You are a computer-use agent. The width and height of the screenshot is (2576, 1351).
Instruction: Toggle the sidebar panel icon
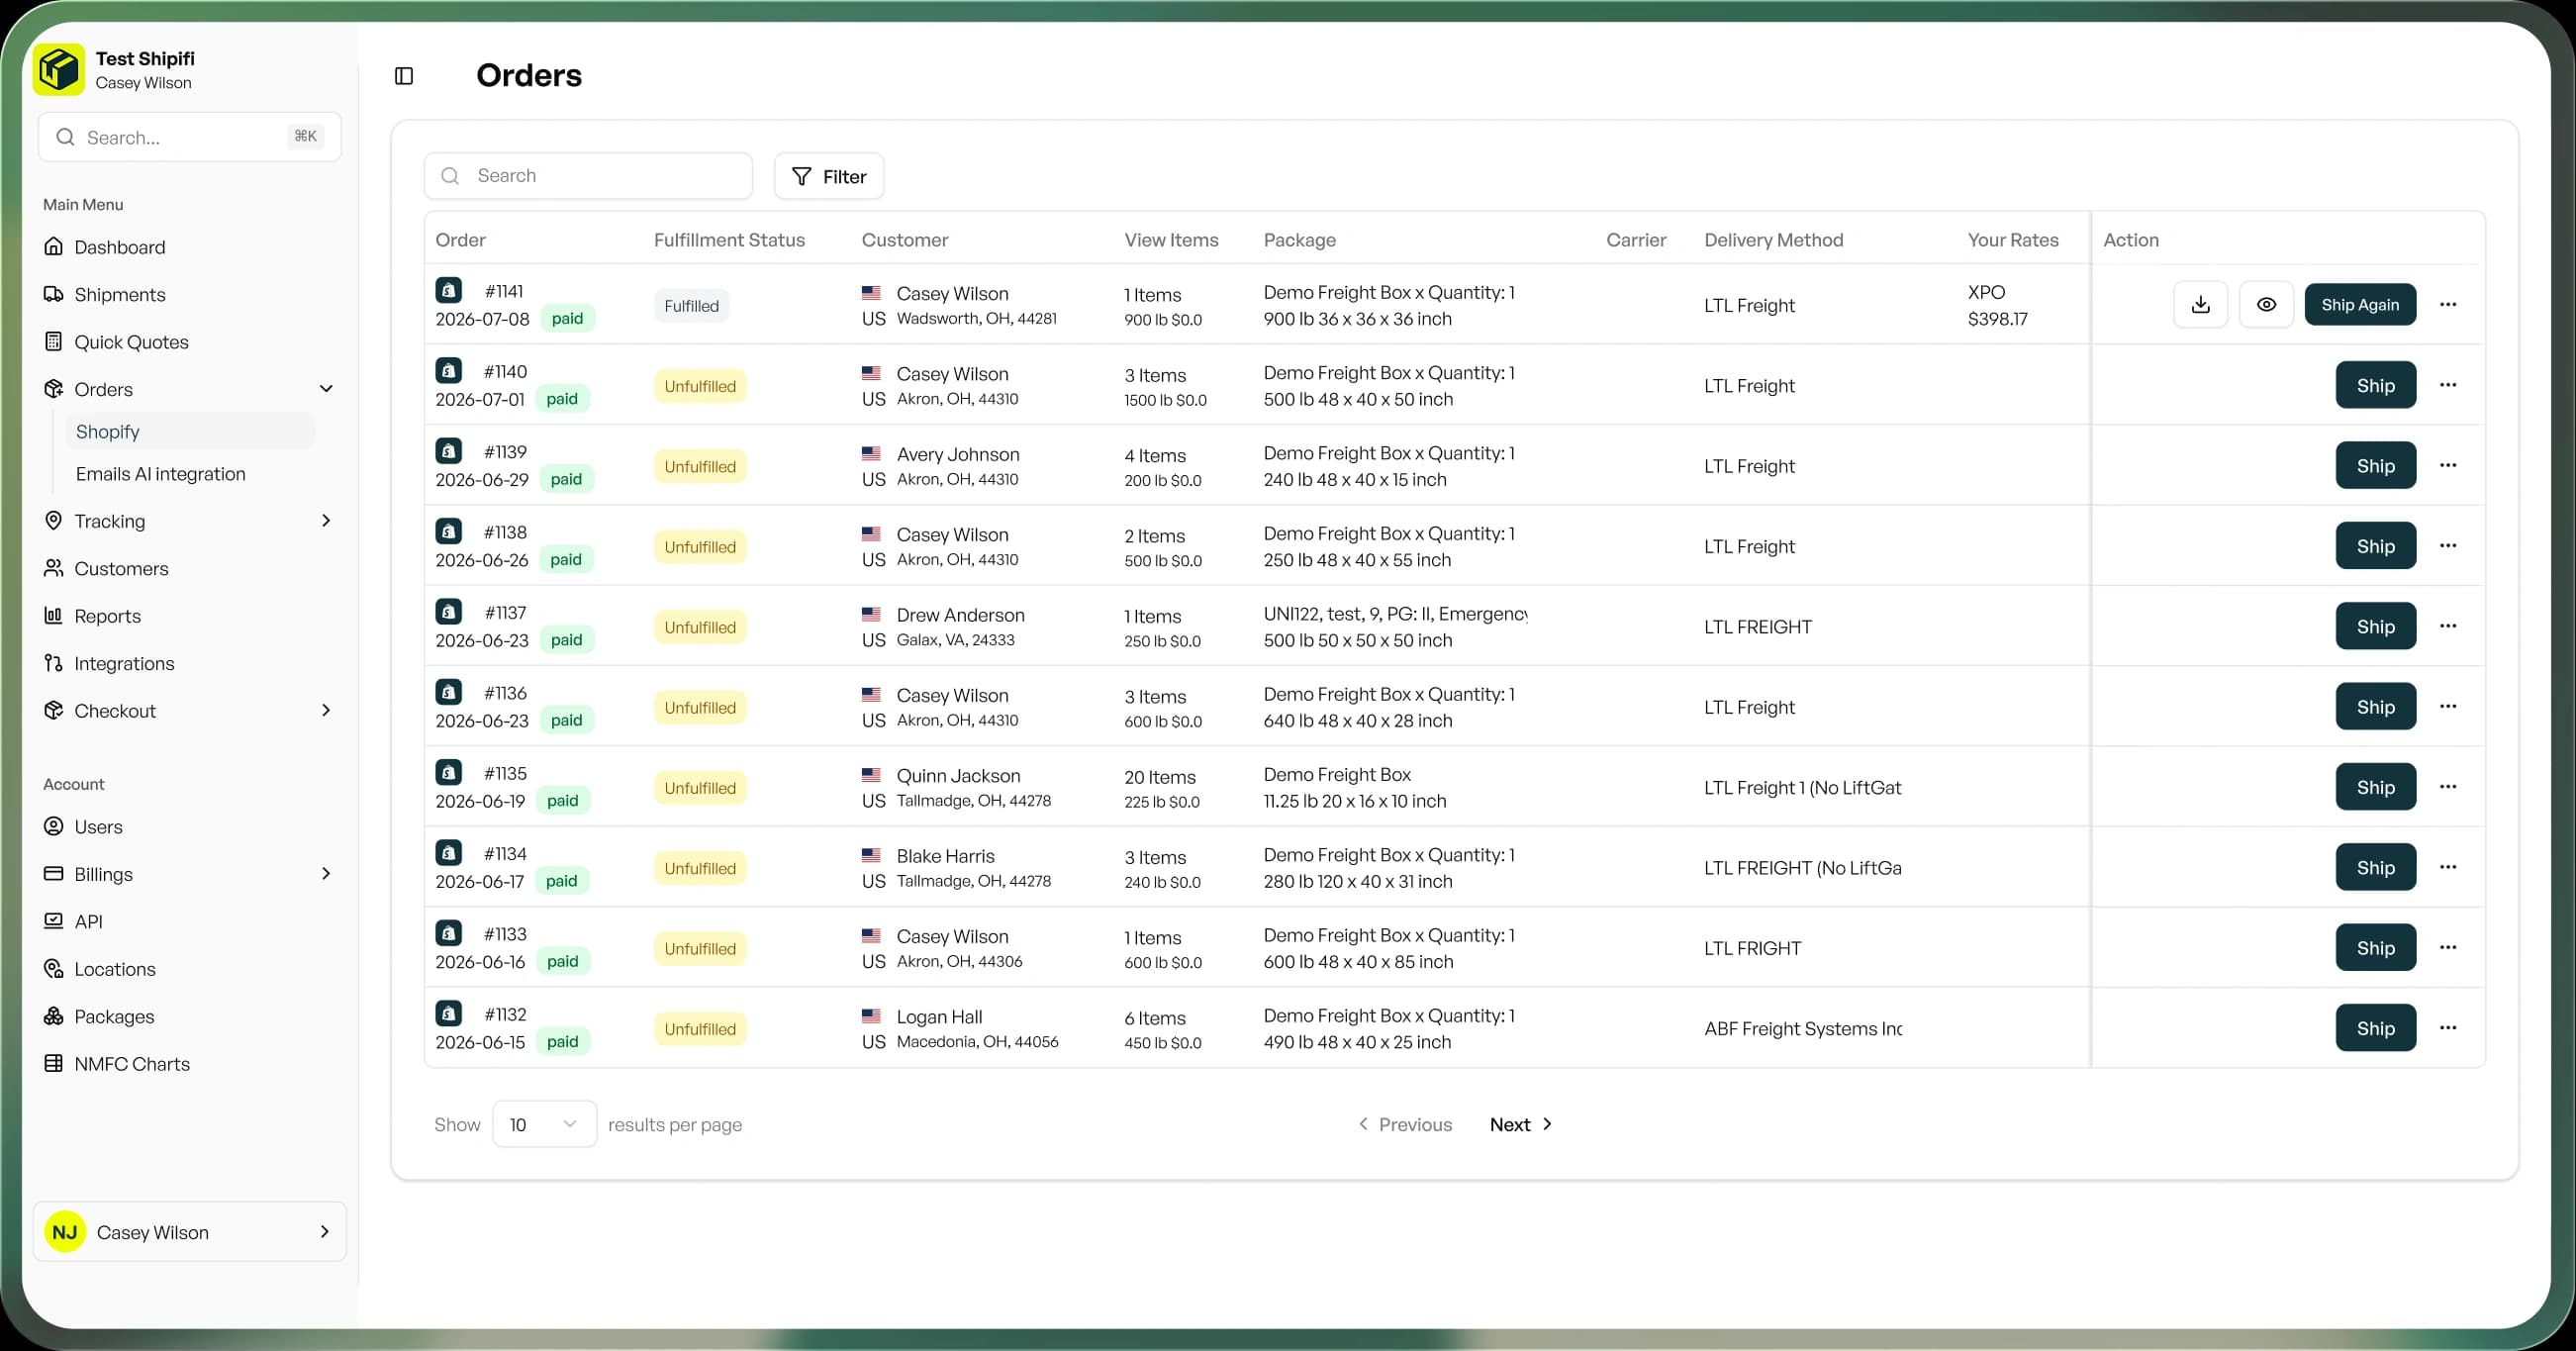[x=404, y=76]
